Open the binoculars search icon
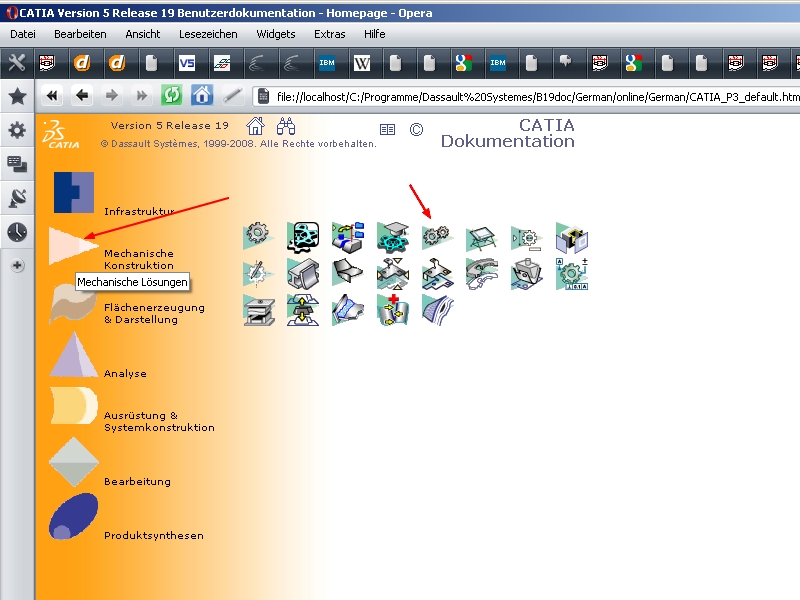800x600 pixels. tap(286, 126)
